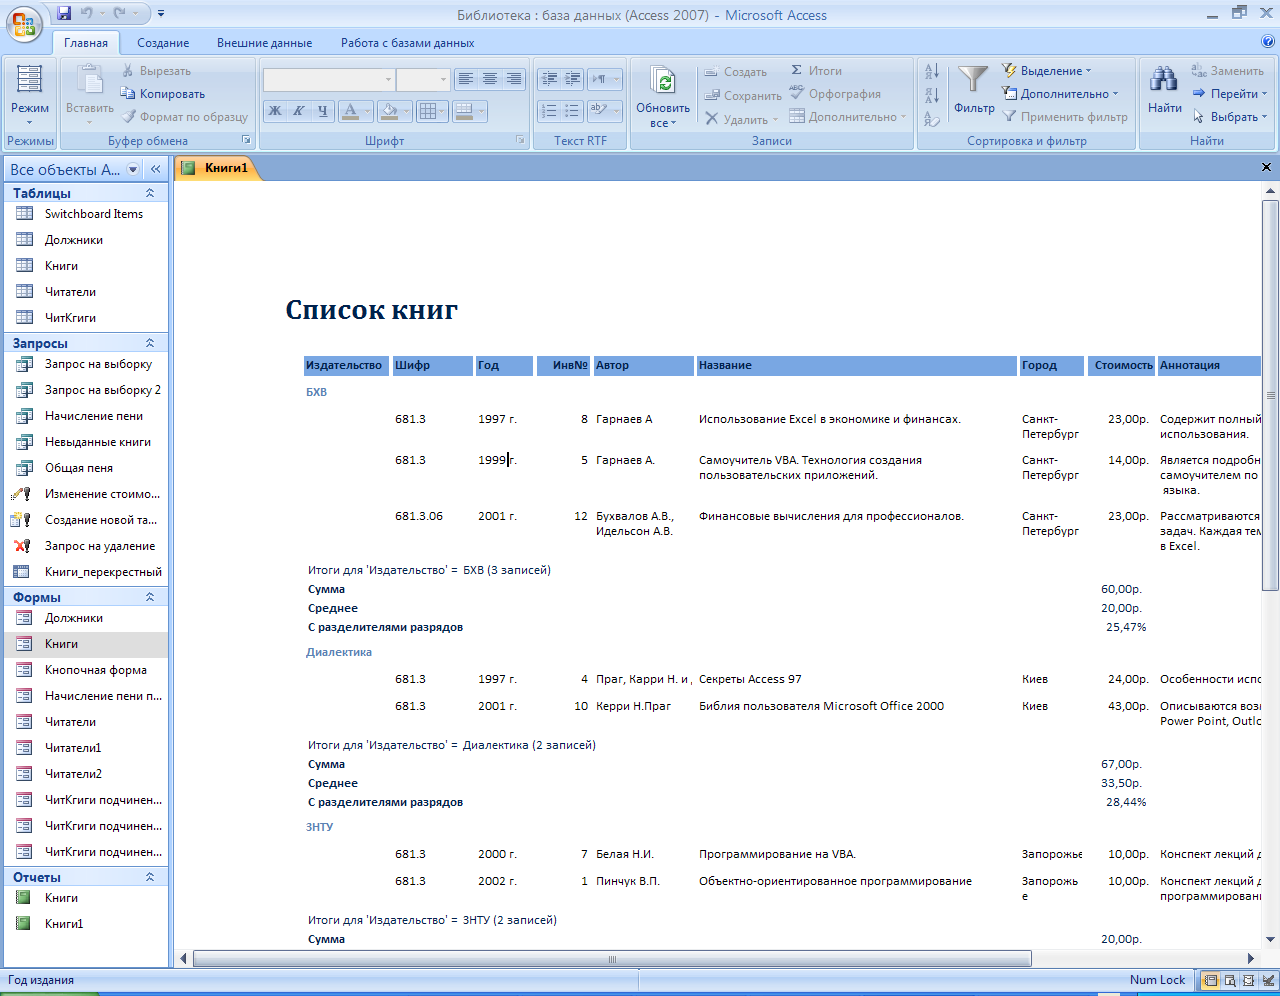
Task: Select the Книги1 document tab
Action: (x=217, y=168)
